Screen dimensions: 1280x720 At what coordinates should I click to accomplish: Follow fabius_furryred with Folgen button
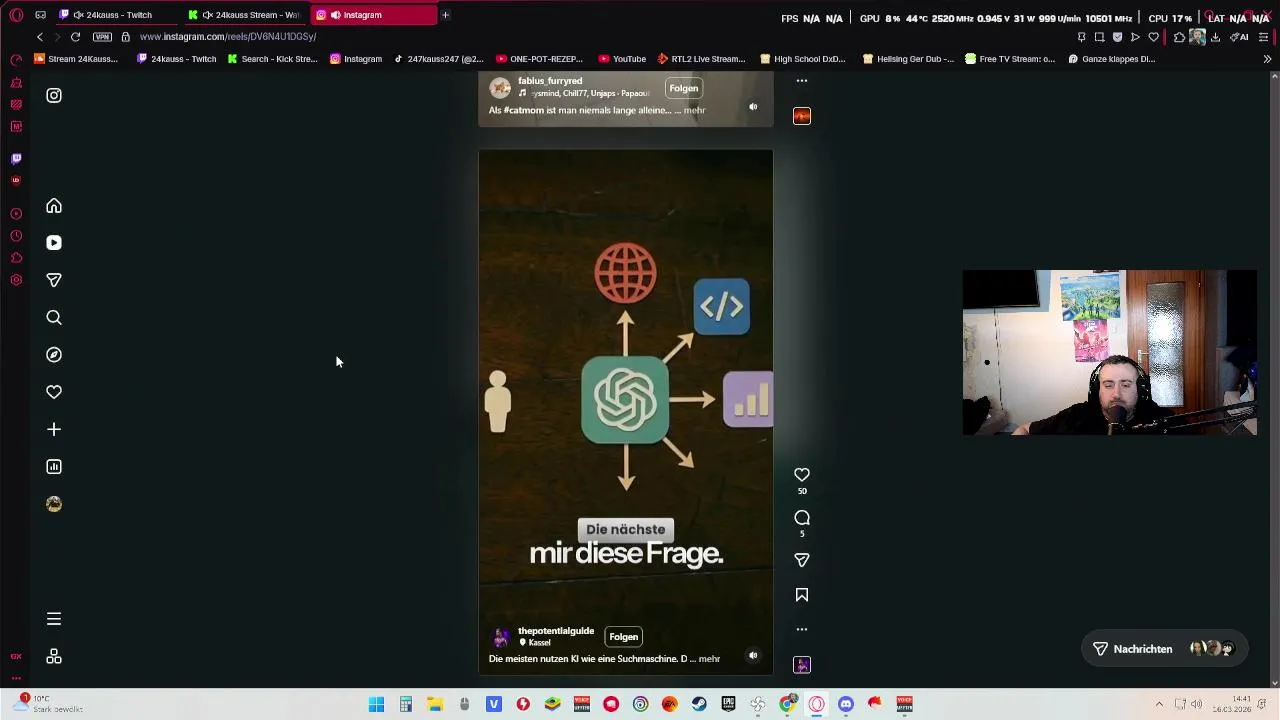click(x=684, y=88)
